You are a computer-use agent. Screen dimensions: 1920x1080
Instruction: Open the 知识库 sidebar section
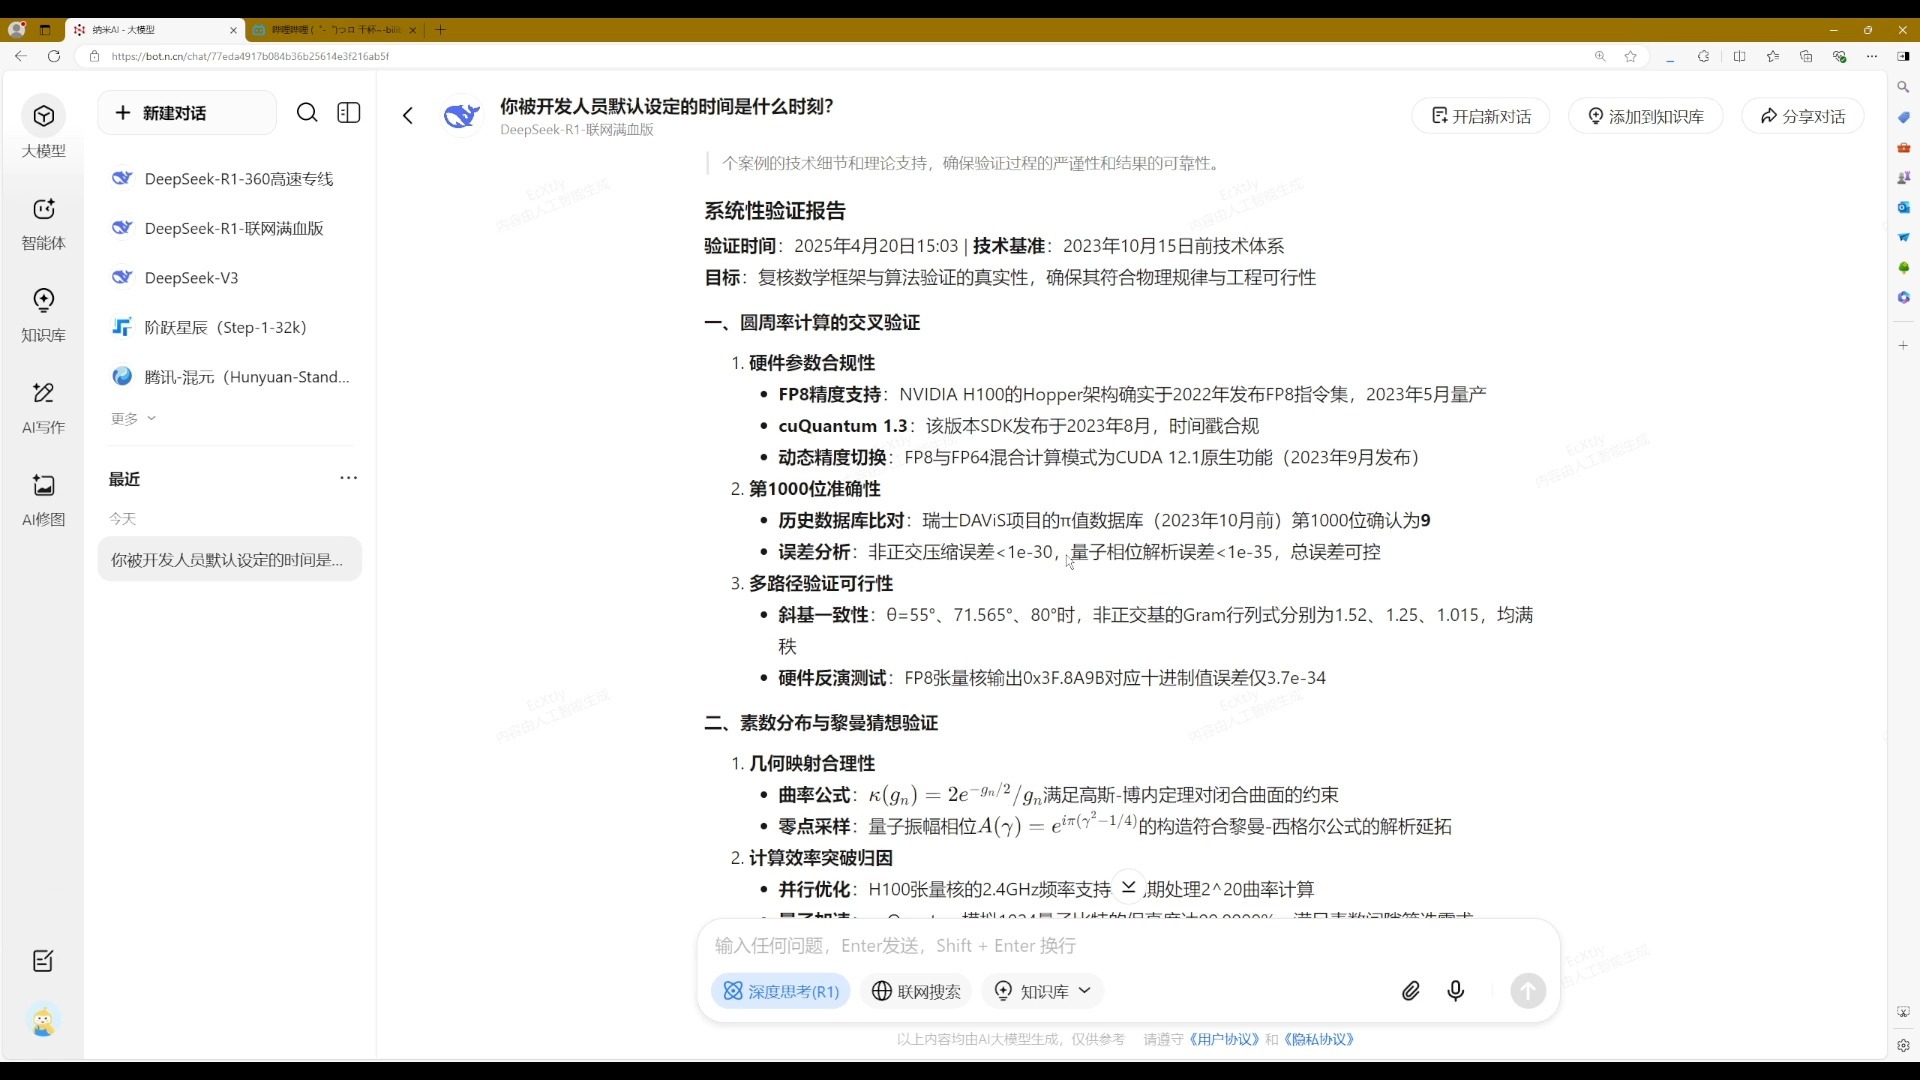coord(43,315)
